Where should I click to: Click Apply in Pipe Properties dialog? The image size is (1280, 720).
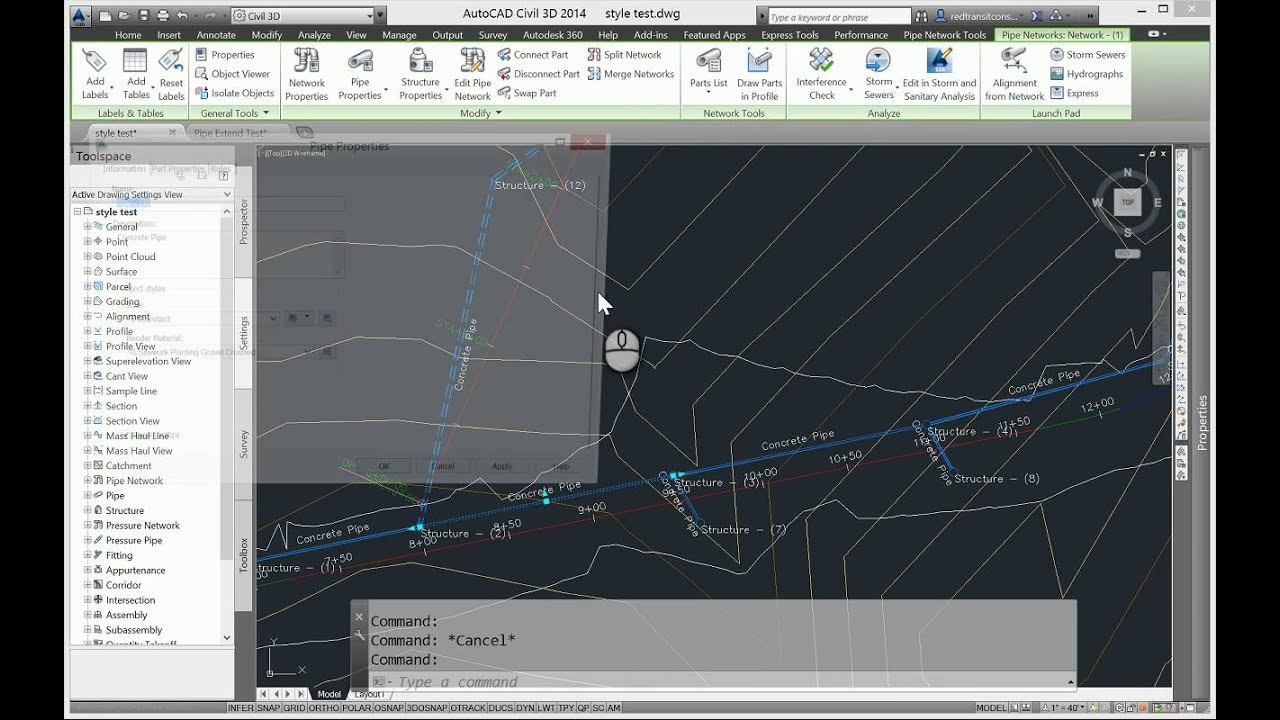tap(502, 466)
